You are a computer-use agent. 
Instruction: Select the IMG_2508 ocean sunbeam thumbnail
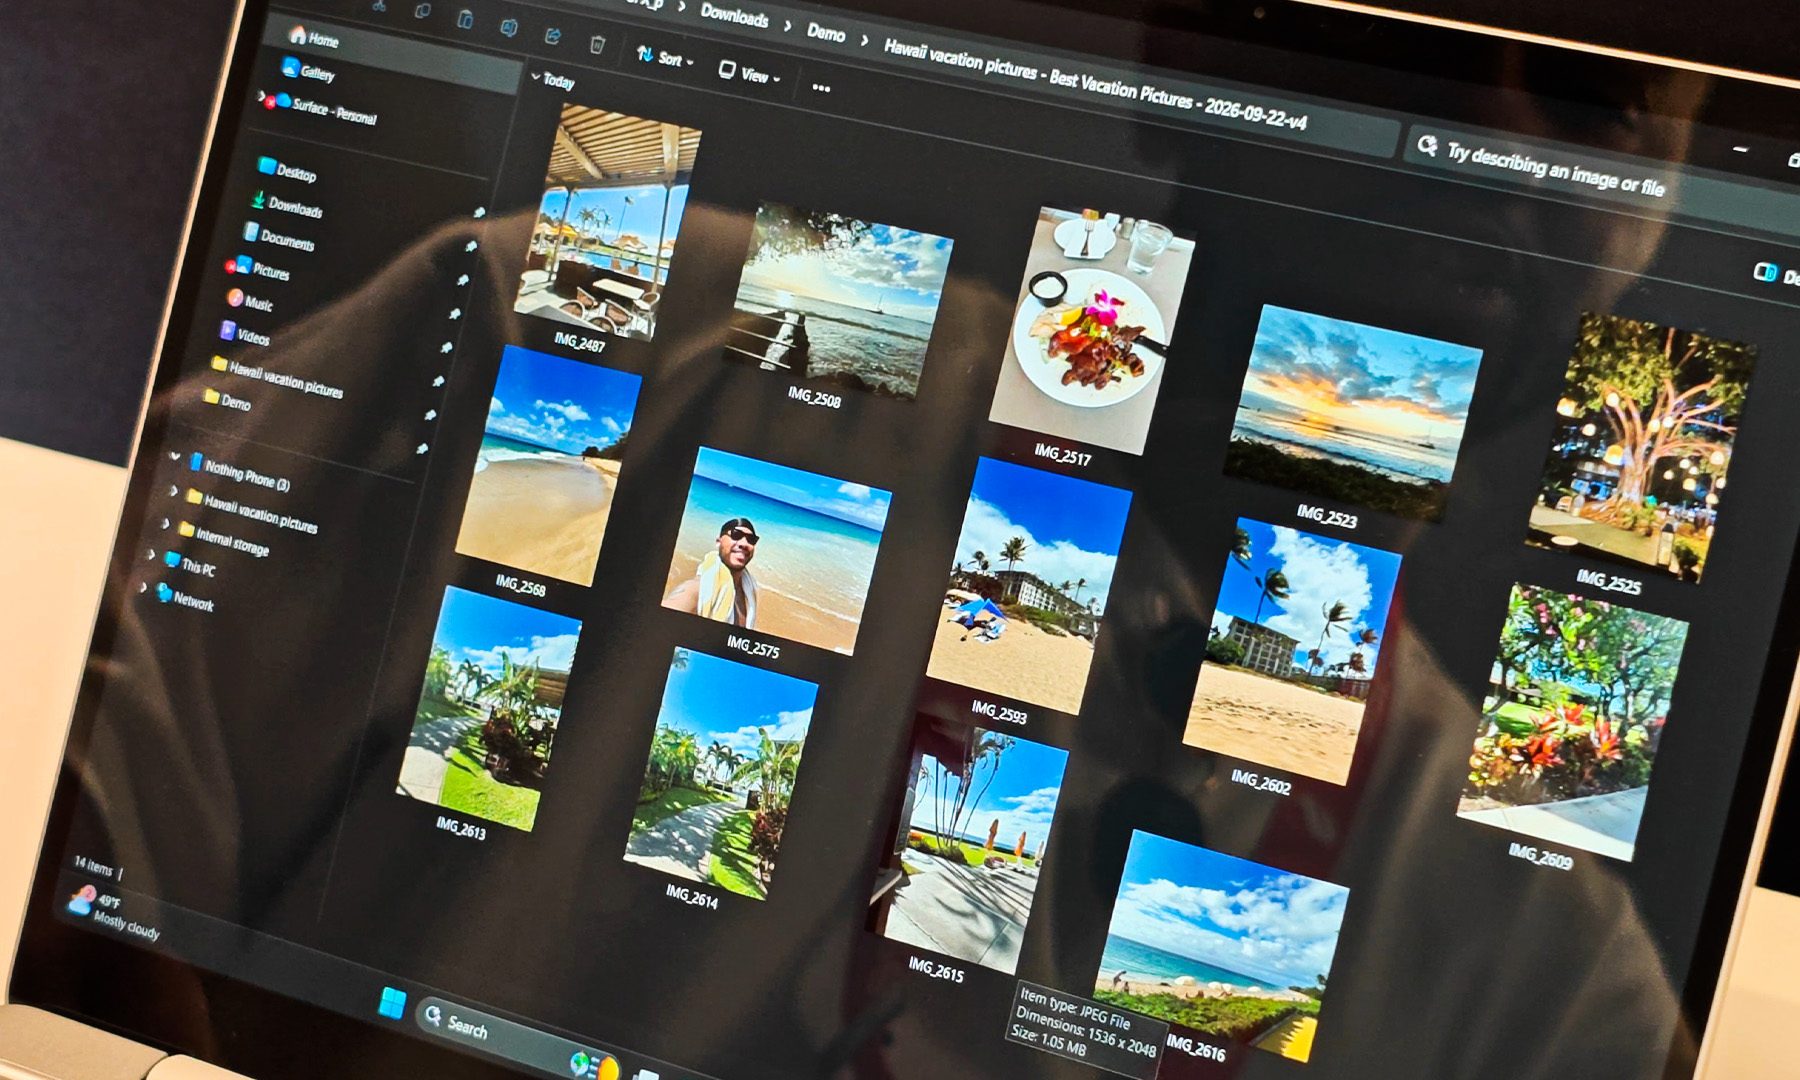[839, 302]
